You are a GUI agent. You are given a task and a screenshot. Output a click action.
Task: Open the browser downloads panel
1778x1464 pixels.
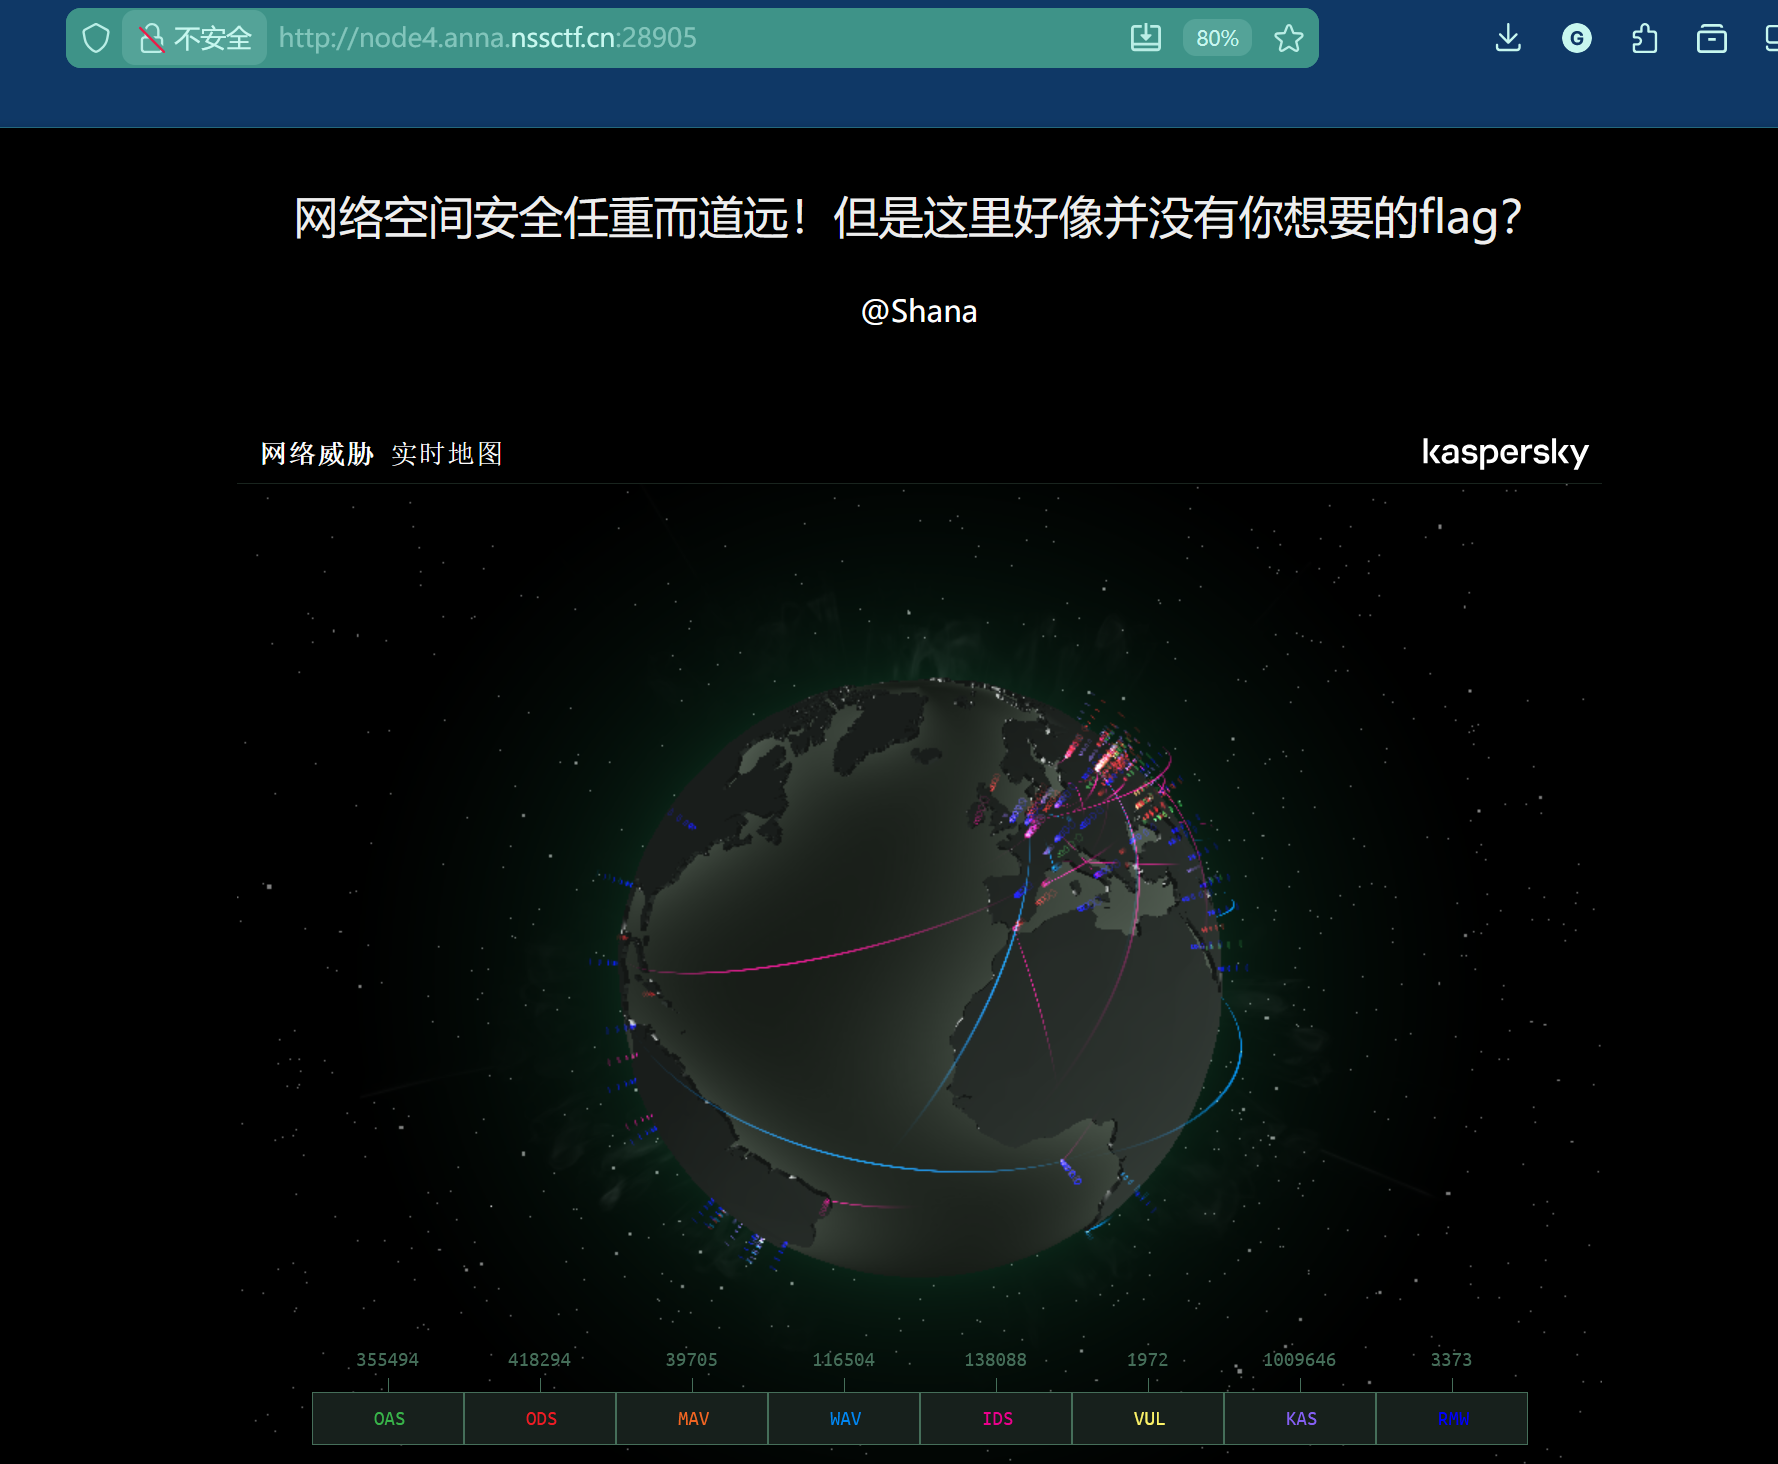coord(1508,39)
